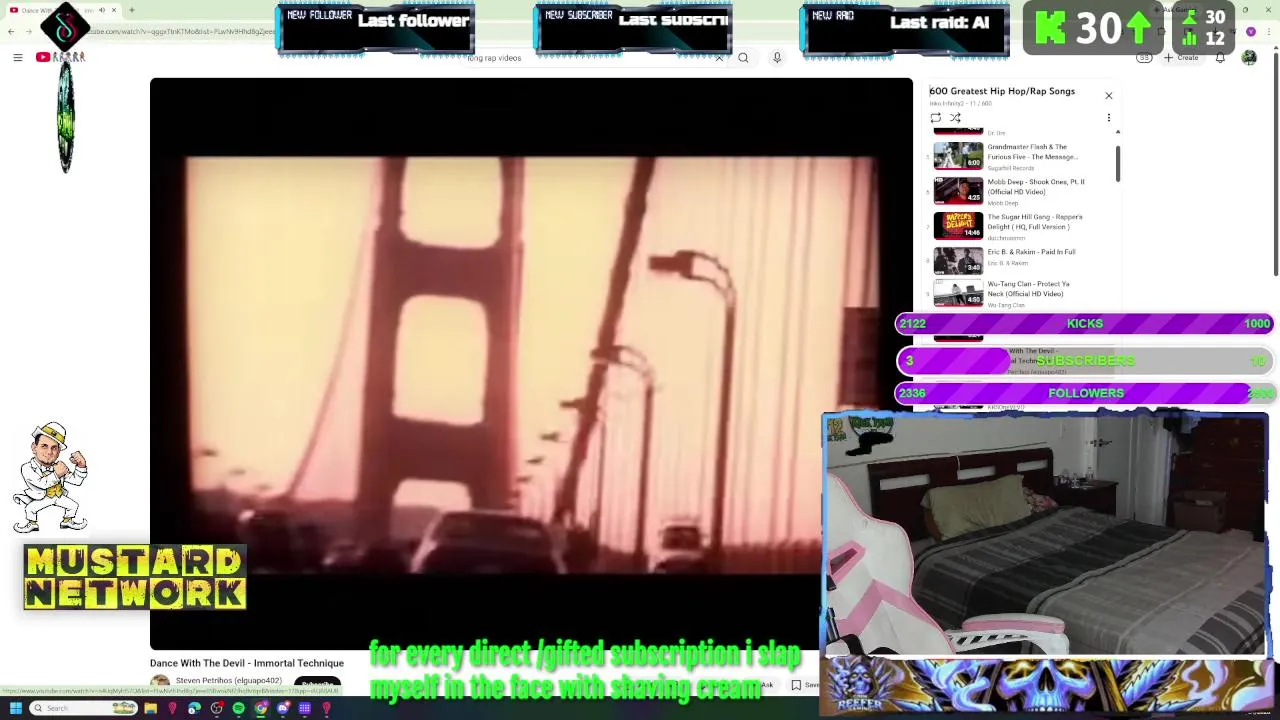Screen dimensions: 1280x720
Task: Play the Mobb Deep video thumbnail
Action: (x=958, y=190)
